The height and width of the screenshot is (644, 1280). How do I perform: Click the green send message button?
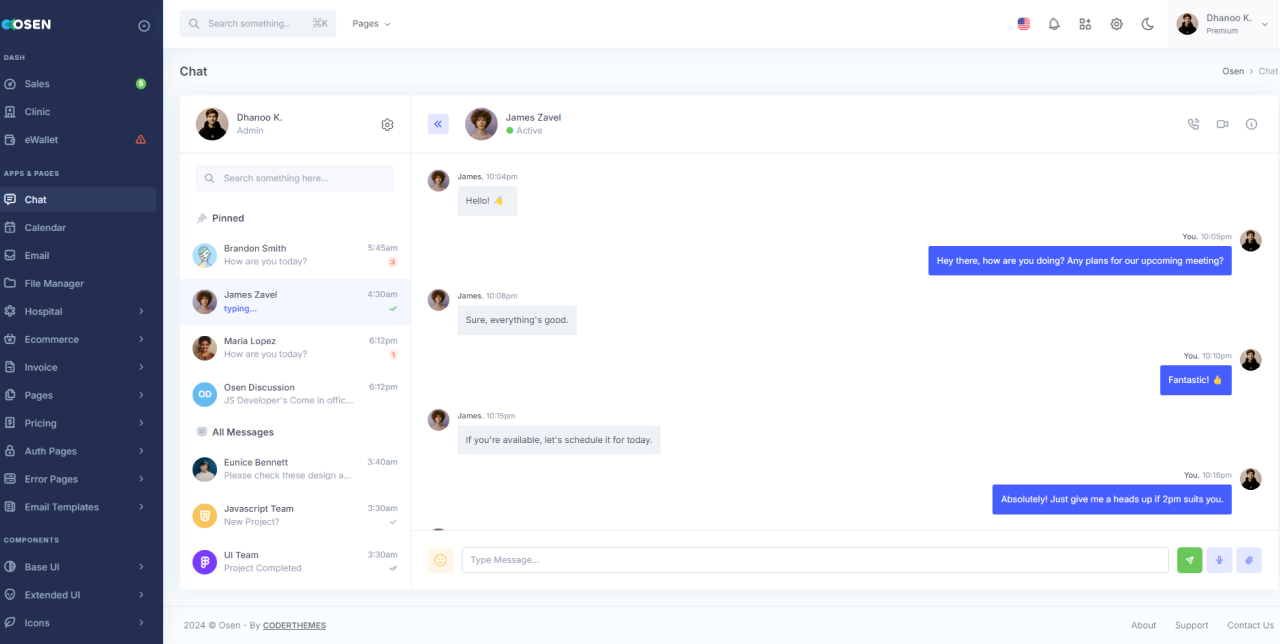[x=1189, y=560]
